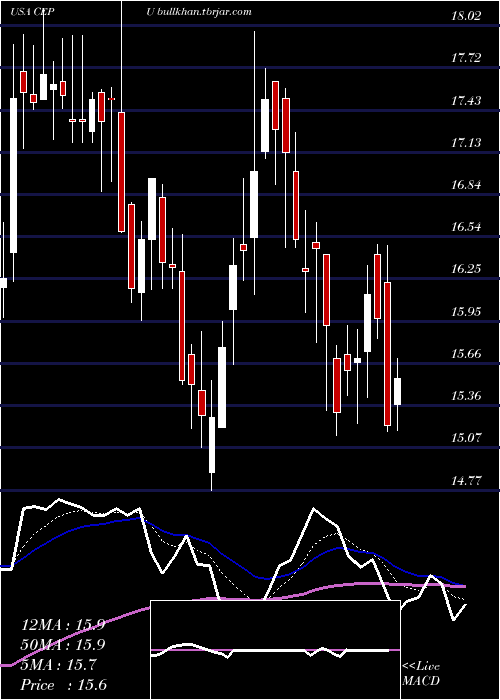This screenshot has width=500, height=700.
Task: Click the 14.77 price axis label
Action: tap(466, 480)
